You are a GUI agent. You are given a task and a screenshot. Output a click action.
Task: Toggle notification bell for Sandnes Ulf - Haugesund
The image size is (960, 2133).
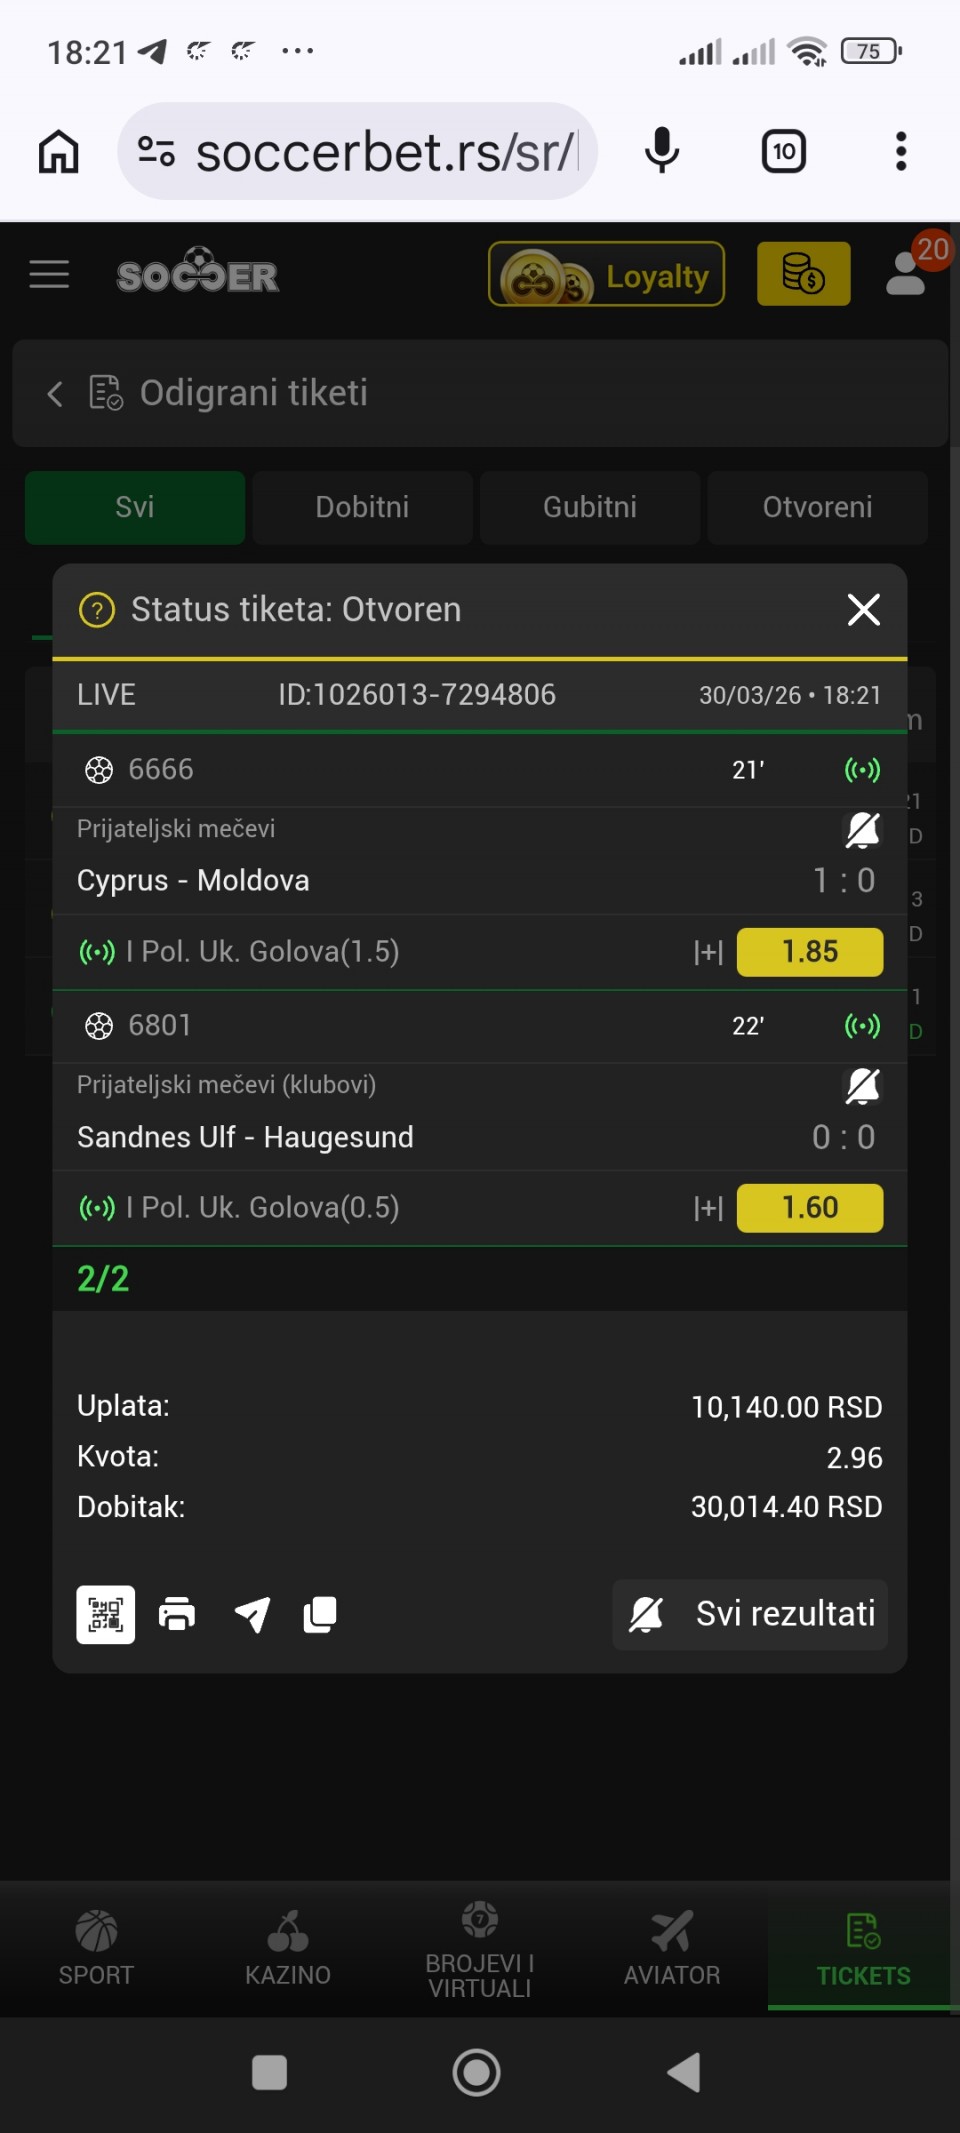click(x=862, y=1085)
